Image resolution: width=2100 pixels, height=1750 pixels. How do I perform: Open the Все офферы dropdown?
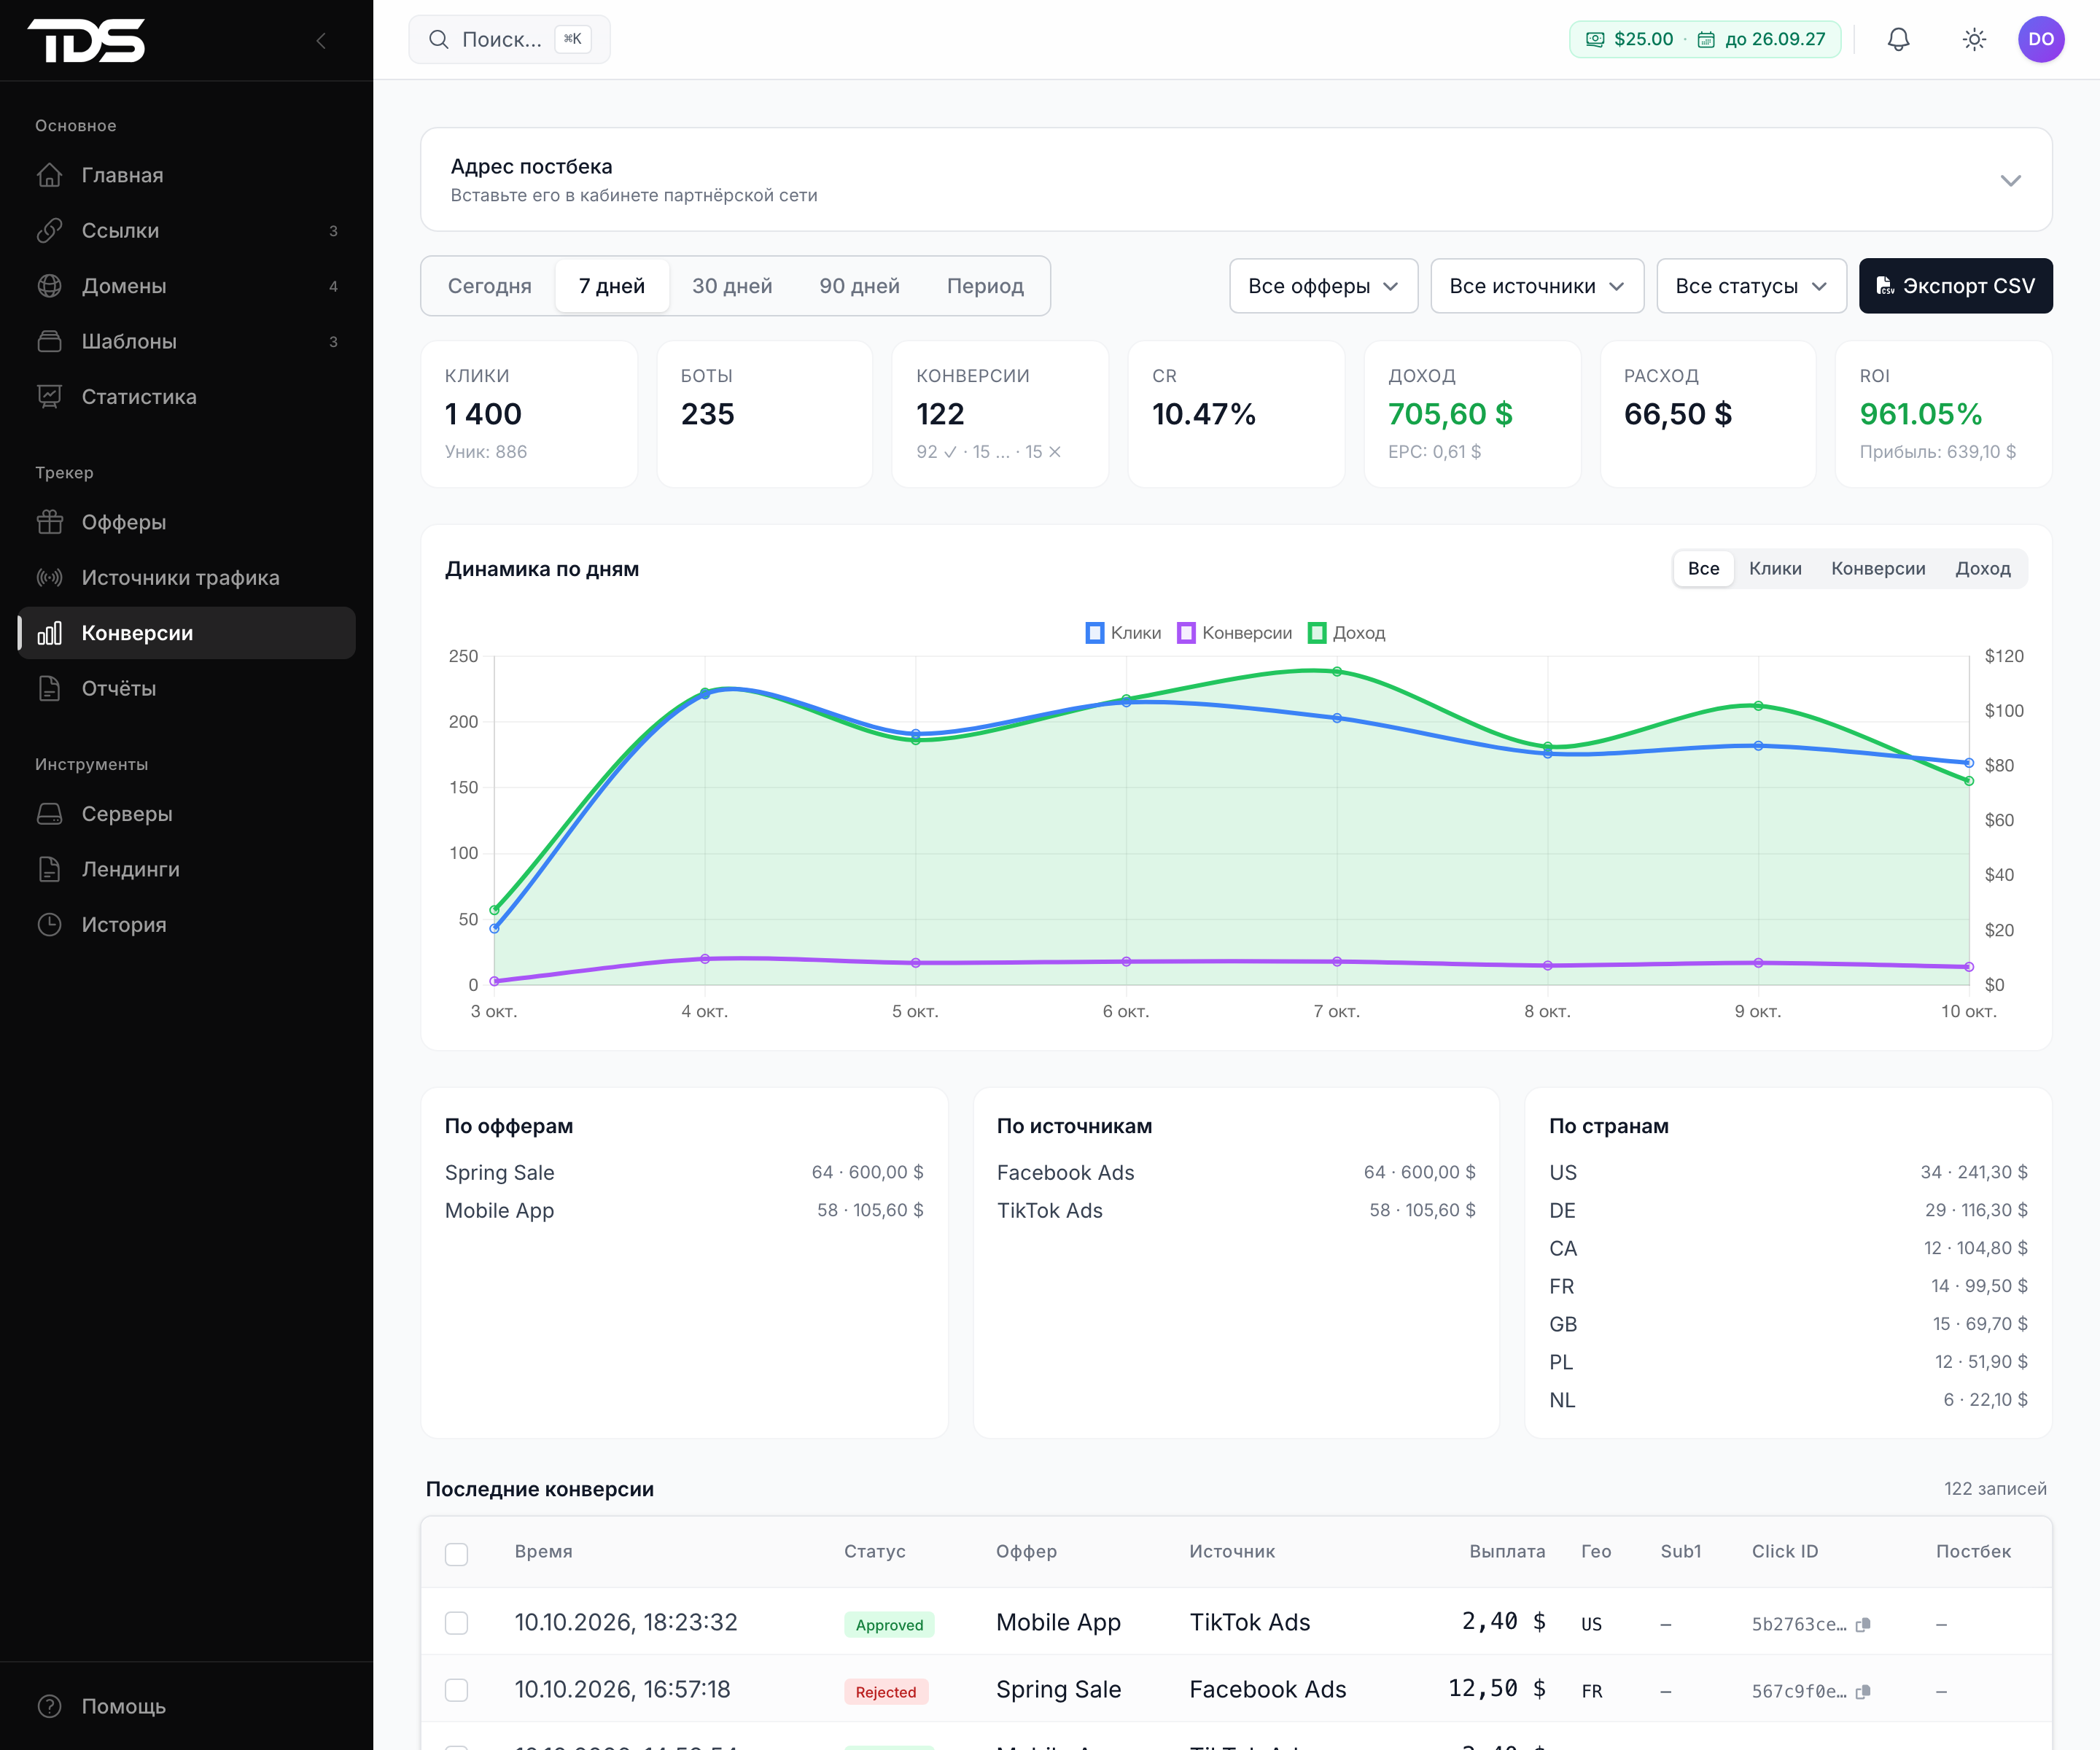1323,286
